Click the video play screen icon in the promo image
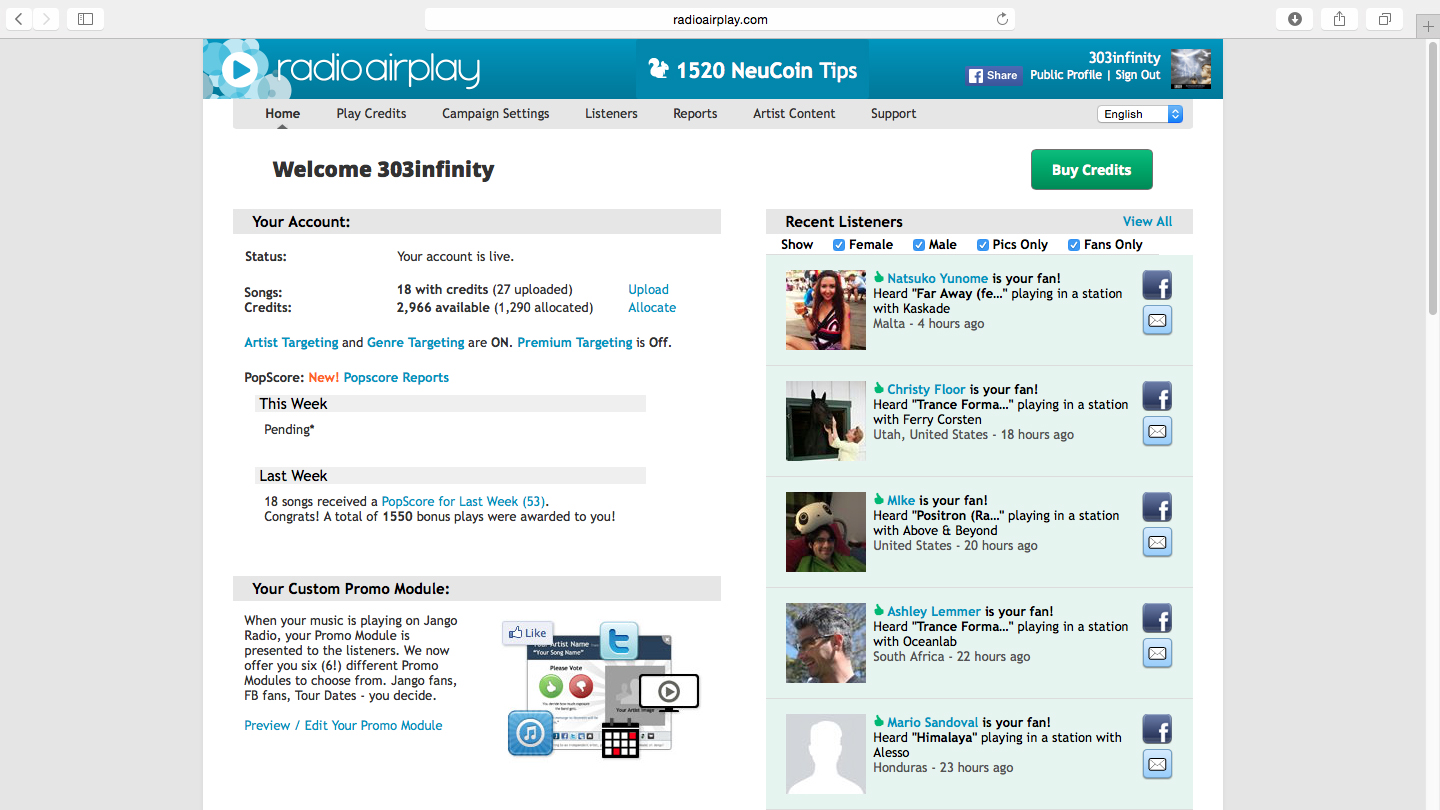The image size is (1440, 810). point(669,692)
